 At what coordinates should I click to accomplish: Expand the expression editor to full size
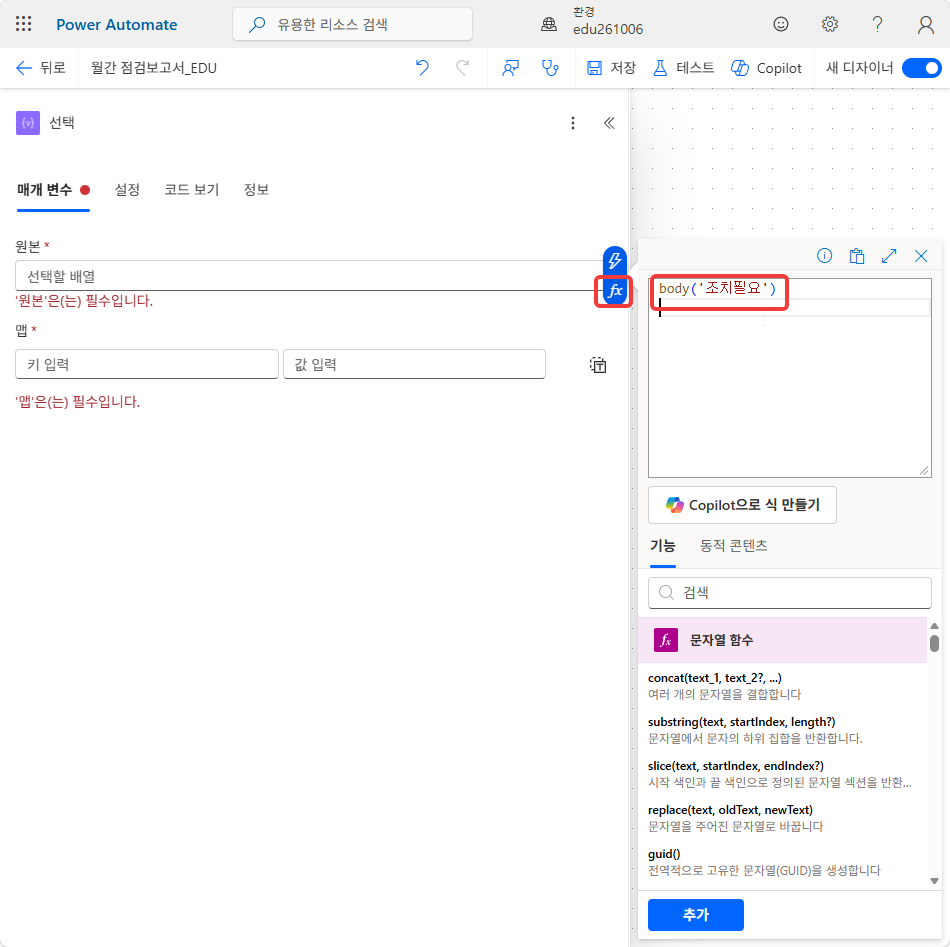(x=889, y=256)
